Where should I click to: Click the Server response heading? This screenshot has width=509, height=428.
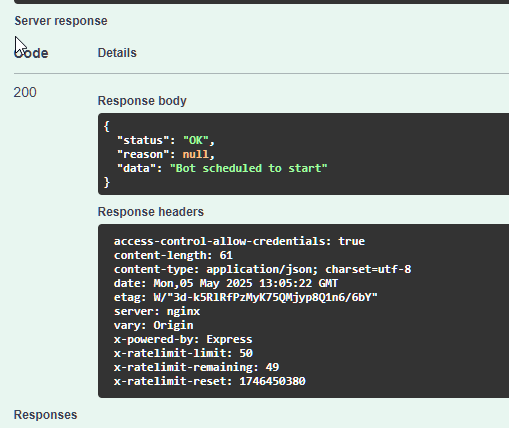(x=61, y=21)
